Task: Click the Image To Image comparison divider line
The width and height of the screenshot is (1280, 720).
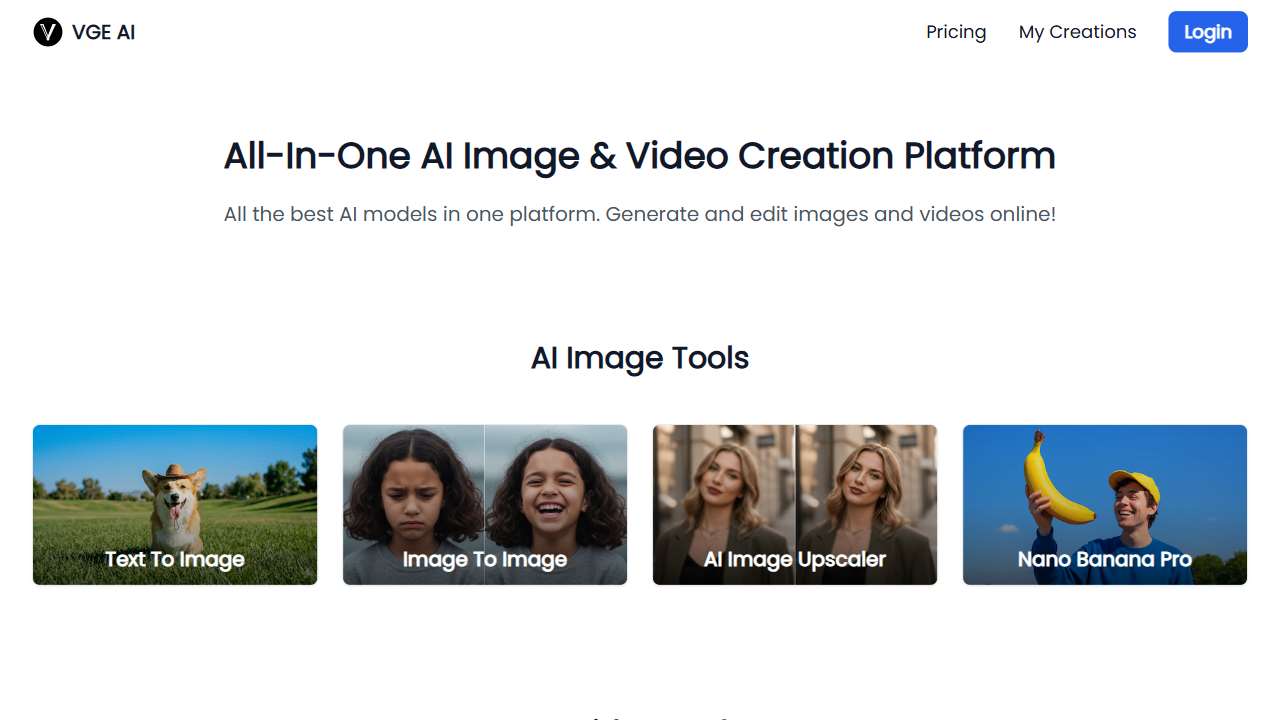Action: click(485, 480)
